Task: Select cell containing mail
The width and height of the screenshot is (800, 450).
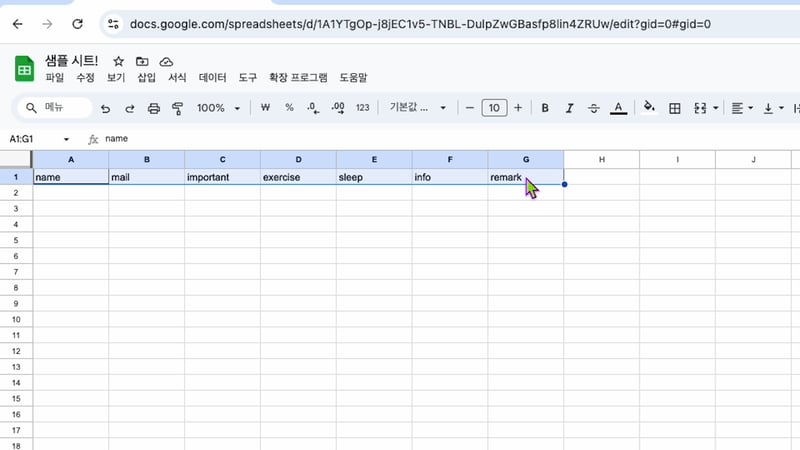Action: (147, 177)
